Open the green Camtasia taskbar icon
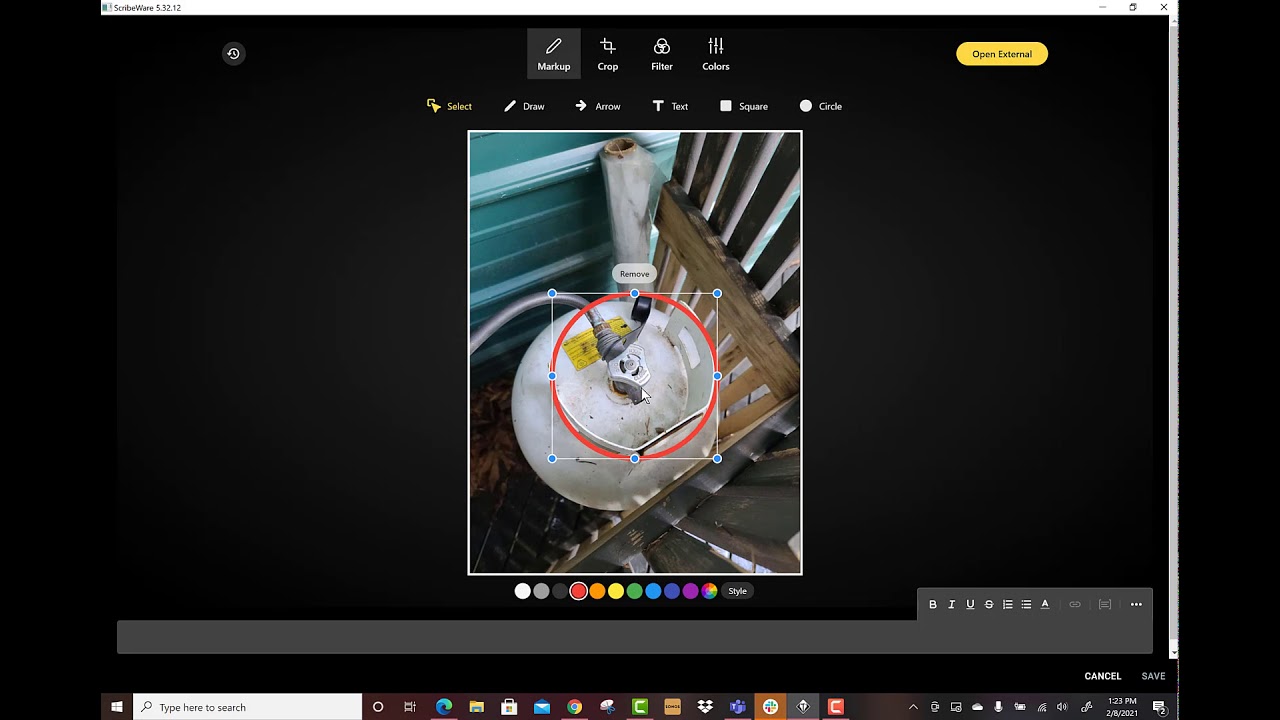This screenshot has width=1280, height=720. tap(640, 707)
